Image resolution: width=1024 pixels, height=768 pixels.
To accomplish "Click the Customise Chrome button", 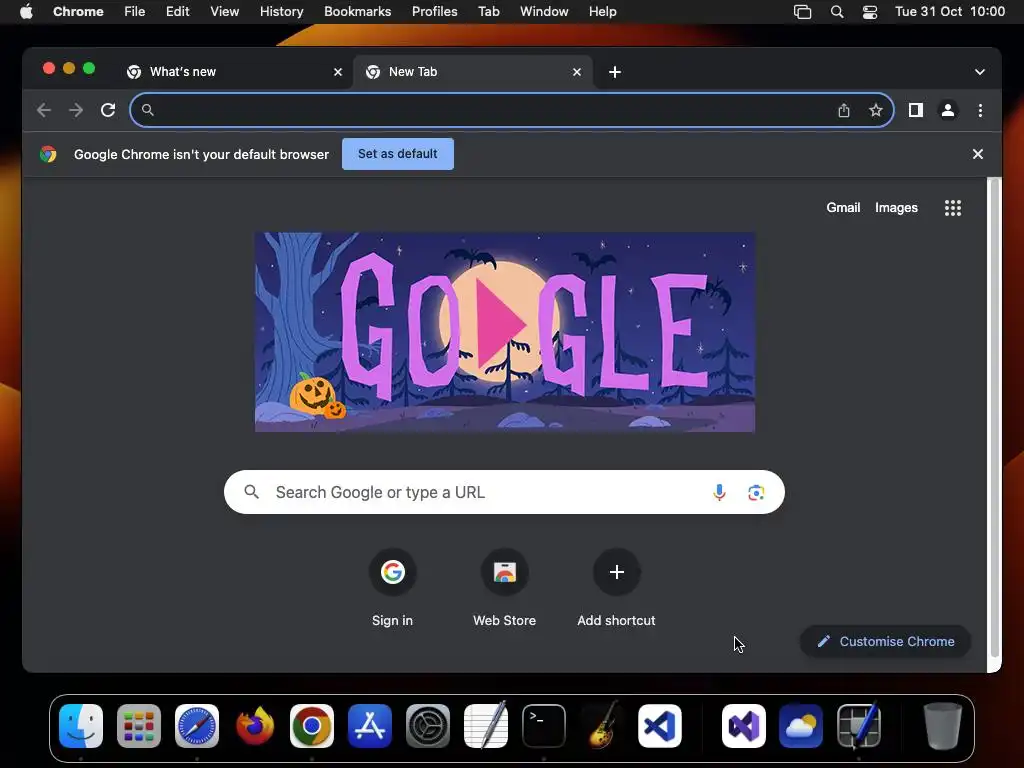I will (886, 641).
